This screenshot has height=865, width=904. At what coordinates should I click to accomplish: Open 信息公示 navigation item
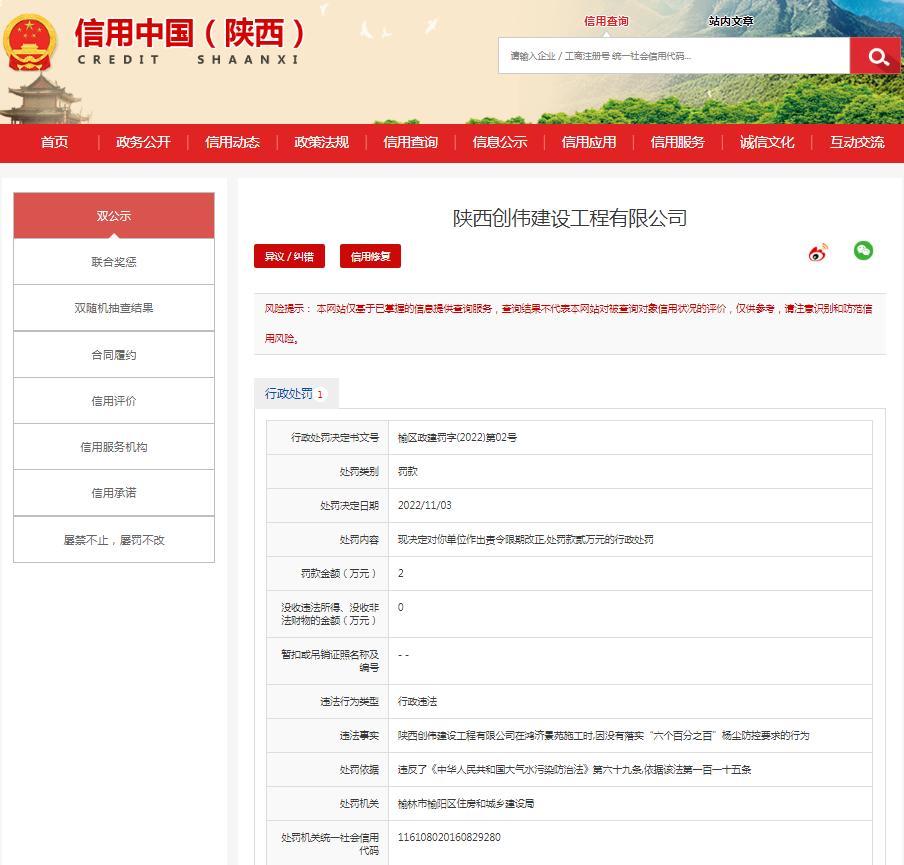point(500,142)
